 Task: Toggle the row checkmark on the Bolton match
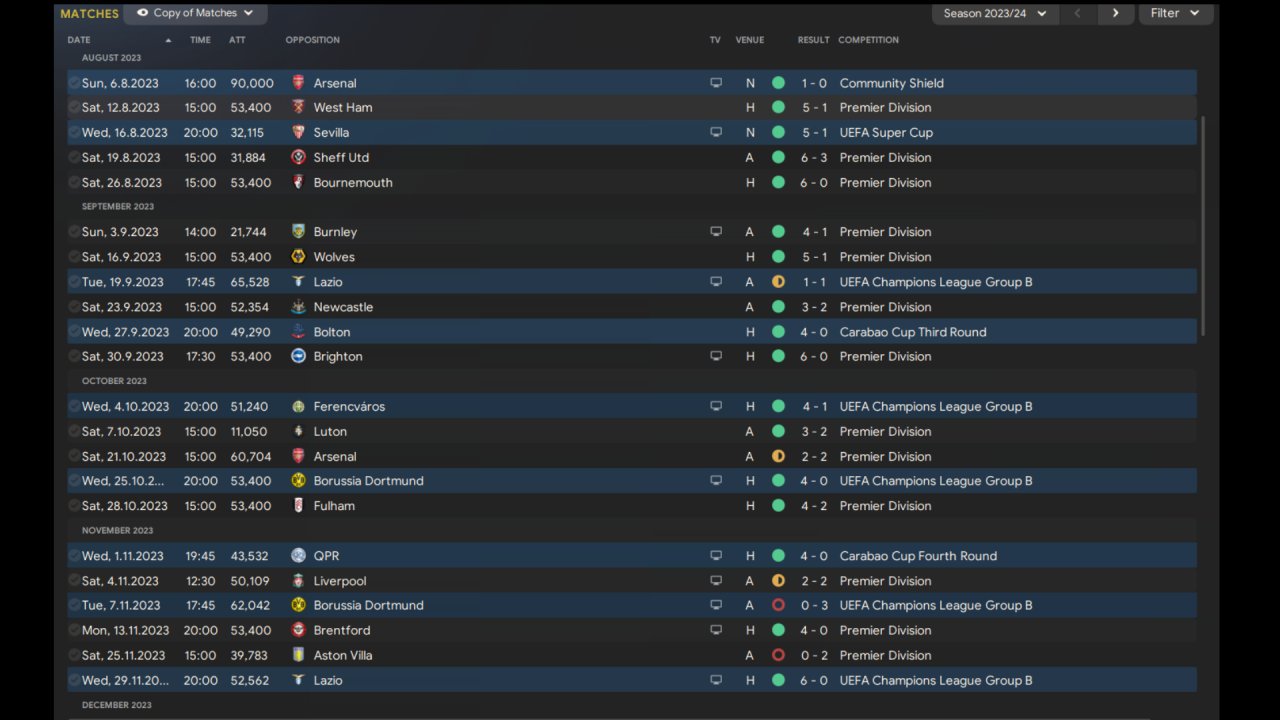(74, 332)
